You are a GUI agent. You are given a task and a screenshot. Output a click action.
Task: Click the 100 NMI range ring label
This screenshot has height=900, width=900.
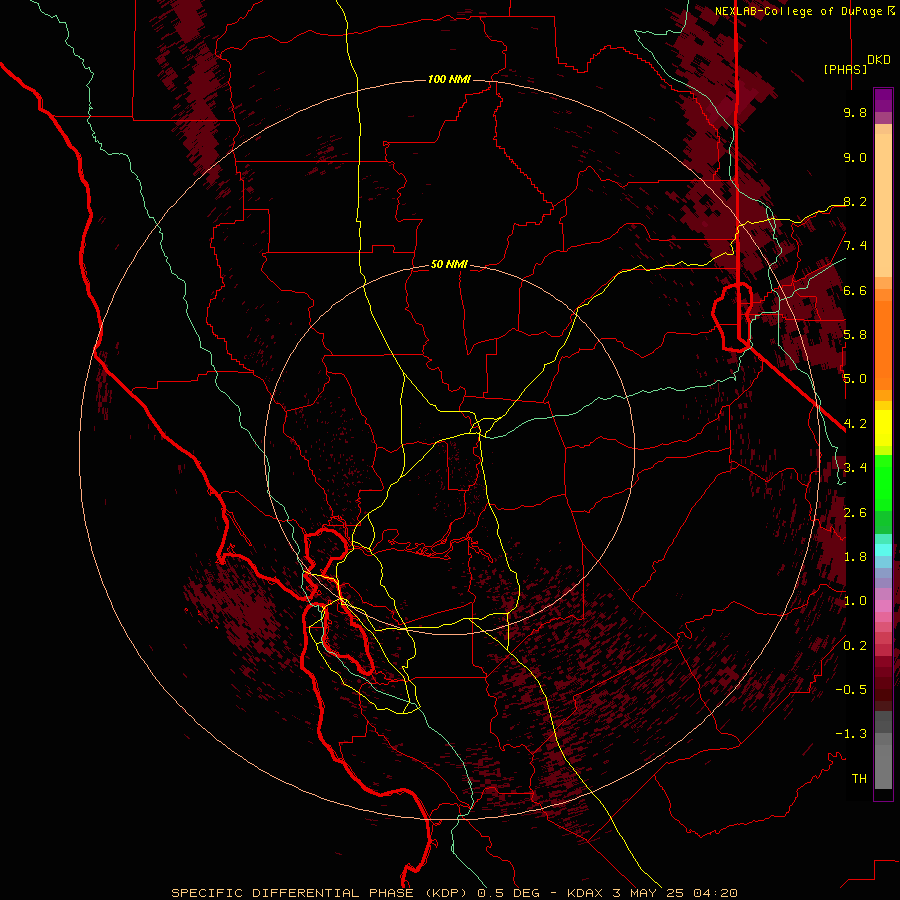click(x=449, y=79)
